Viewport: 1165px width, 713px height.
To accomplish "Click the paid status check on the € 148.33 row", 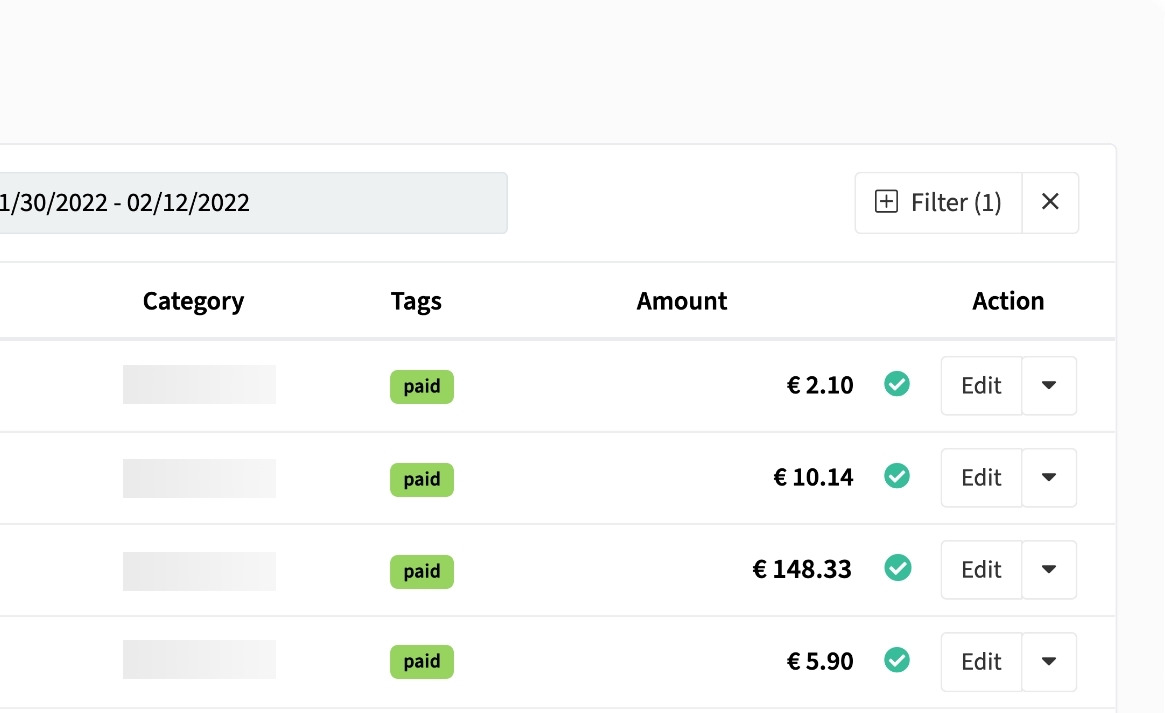I will coord(897,568).
